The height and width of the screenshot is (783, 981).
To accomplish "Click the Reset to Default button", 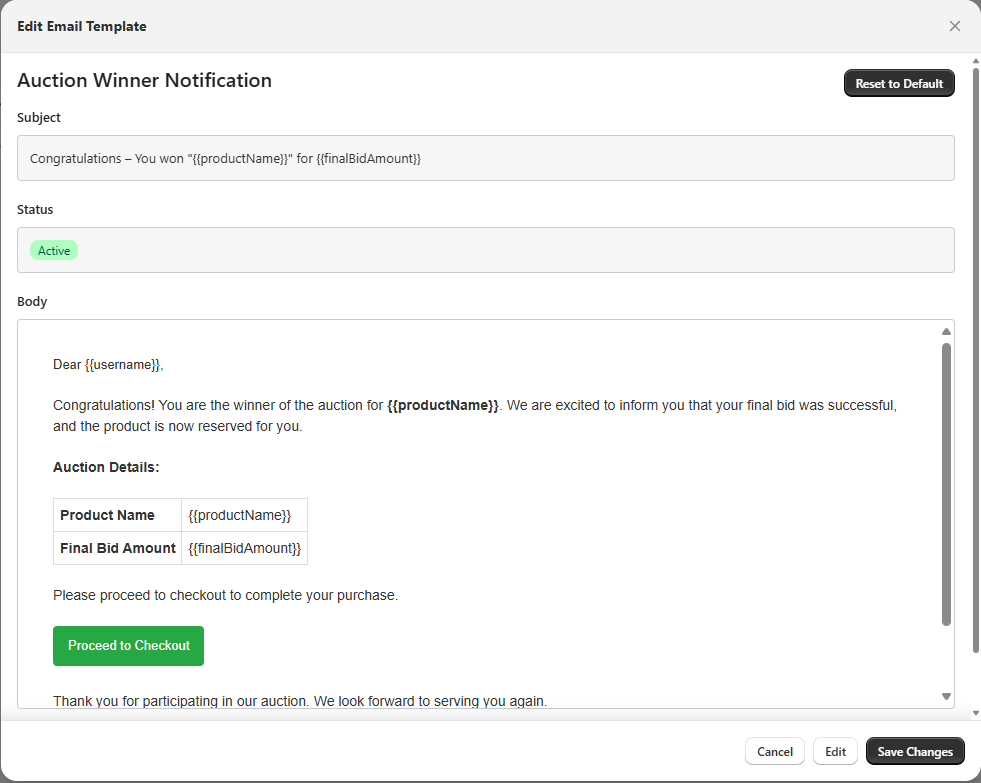I will [899, 84].
